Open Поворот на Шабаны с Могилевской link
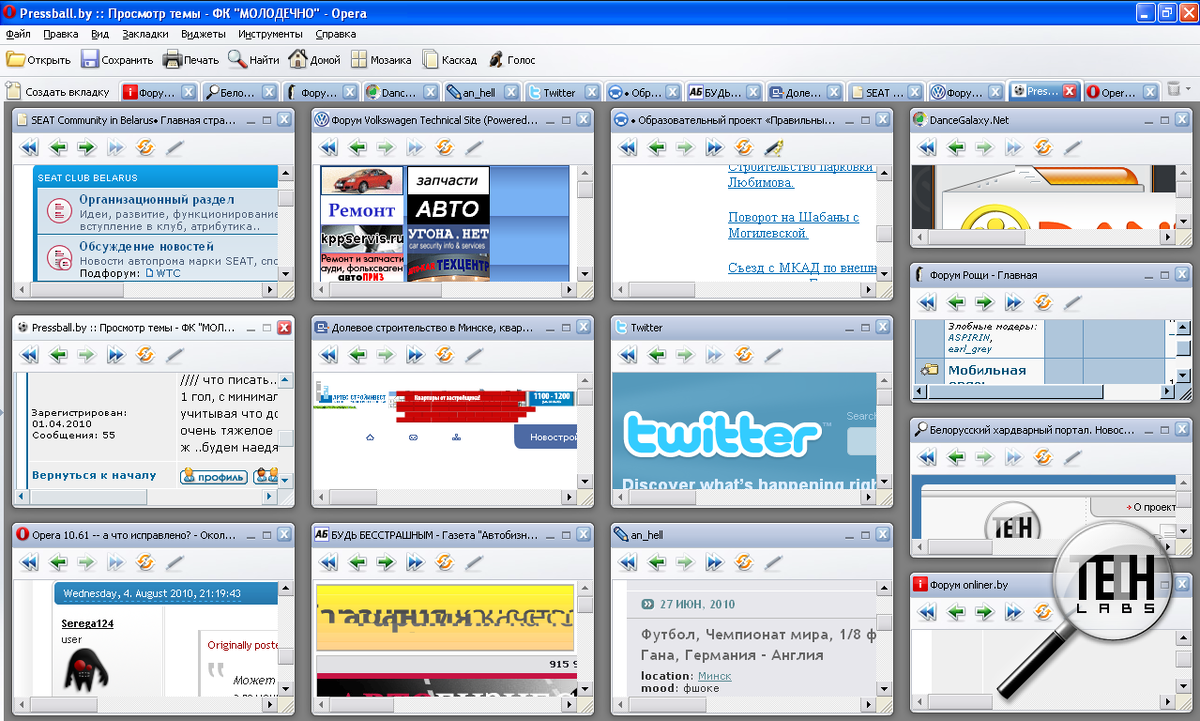 [x=793, y=225]
